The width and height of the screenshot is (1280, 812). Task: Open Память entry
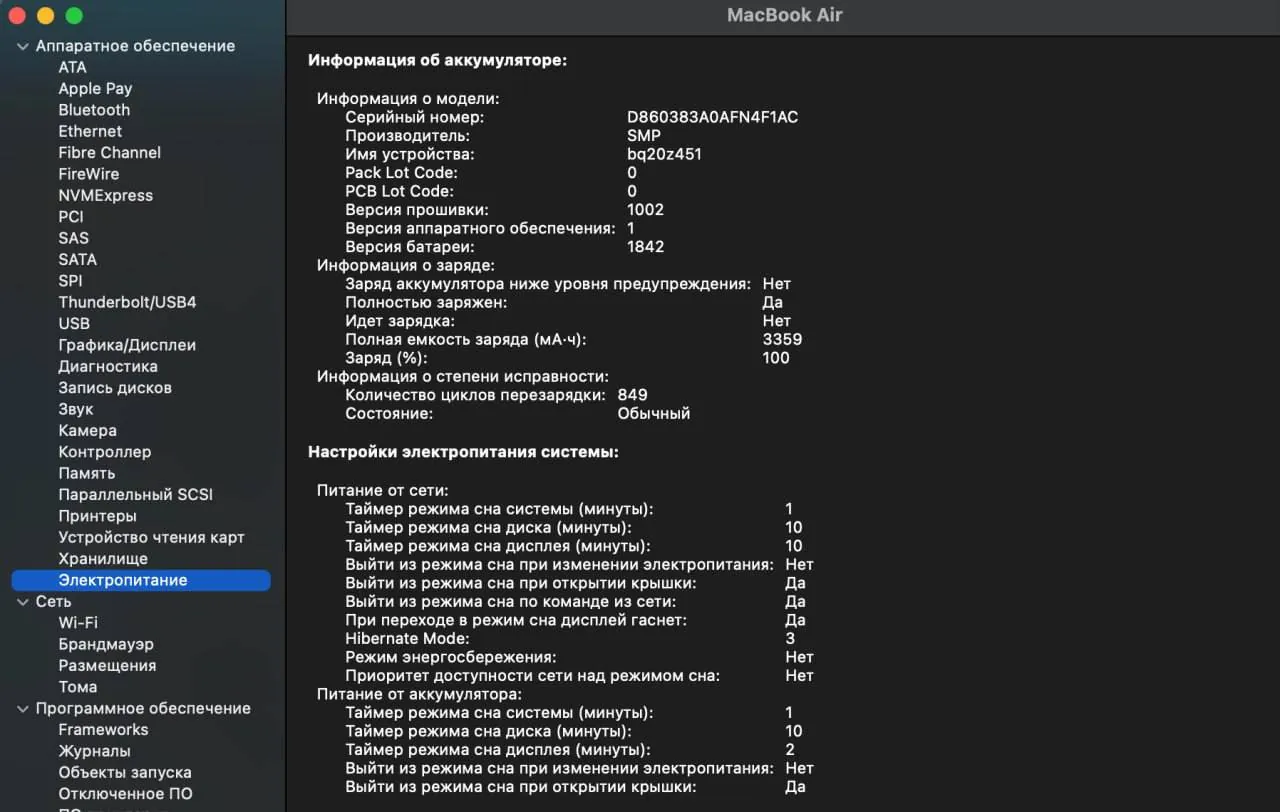click(86, 473)
